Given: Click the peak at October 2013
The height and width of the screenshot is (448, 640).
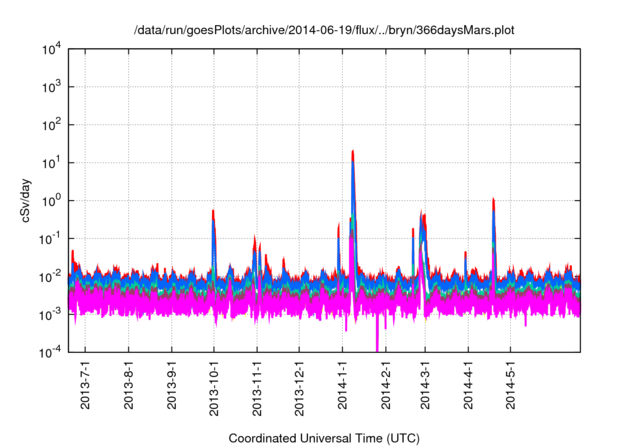Looking at the screenshot, I should click(214, 214).
